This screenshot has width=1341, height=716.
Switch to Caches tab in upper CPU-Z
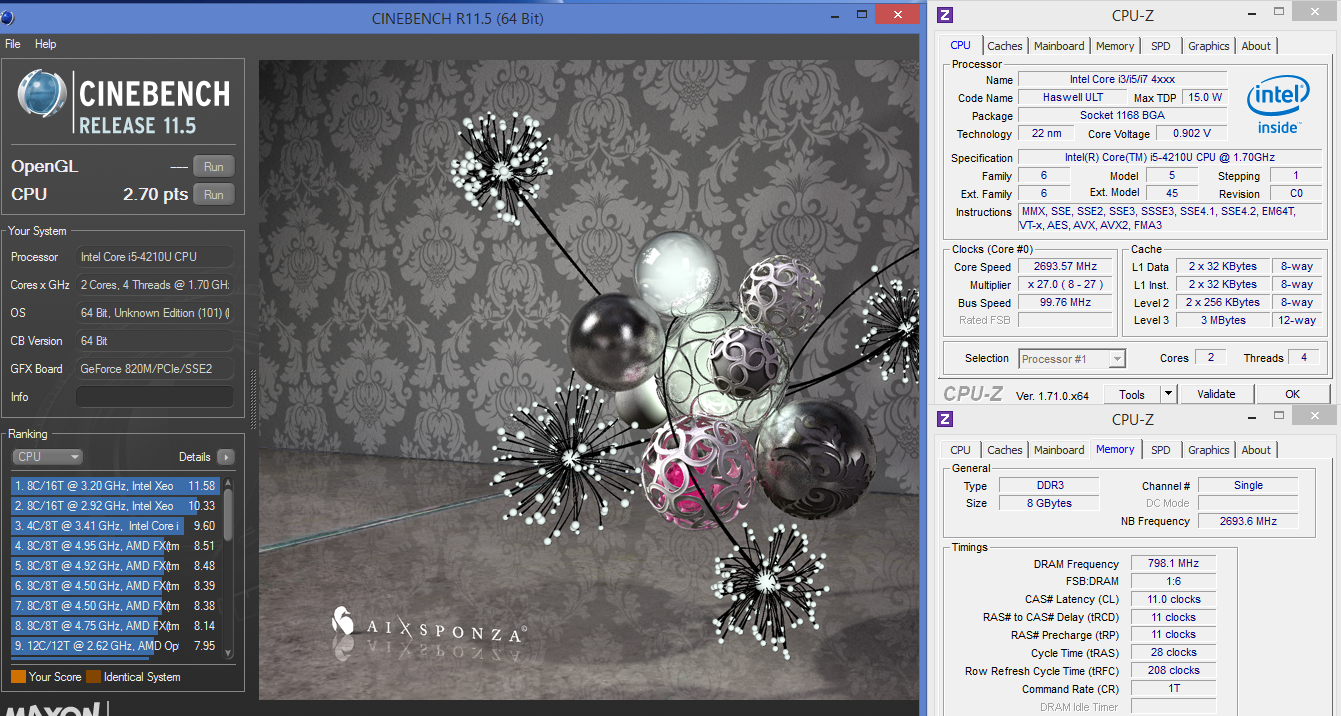pos(1005,46)
